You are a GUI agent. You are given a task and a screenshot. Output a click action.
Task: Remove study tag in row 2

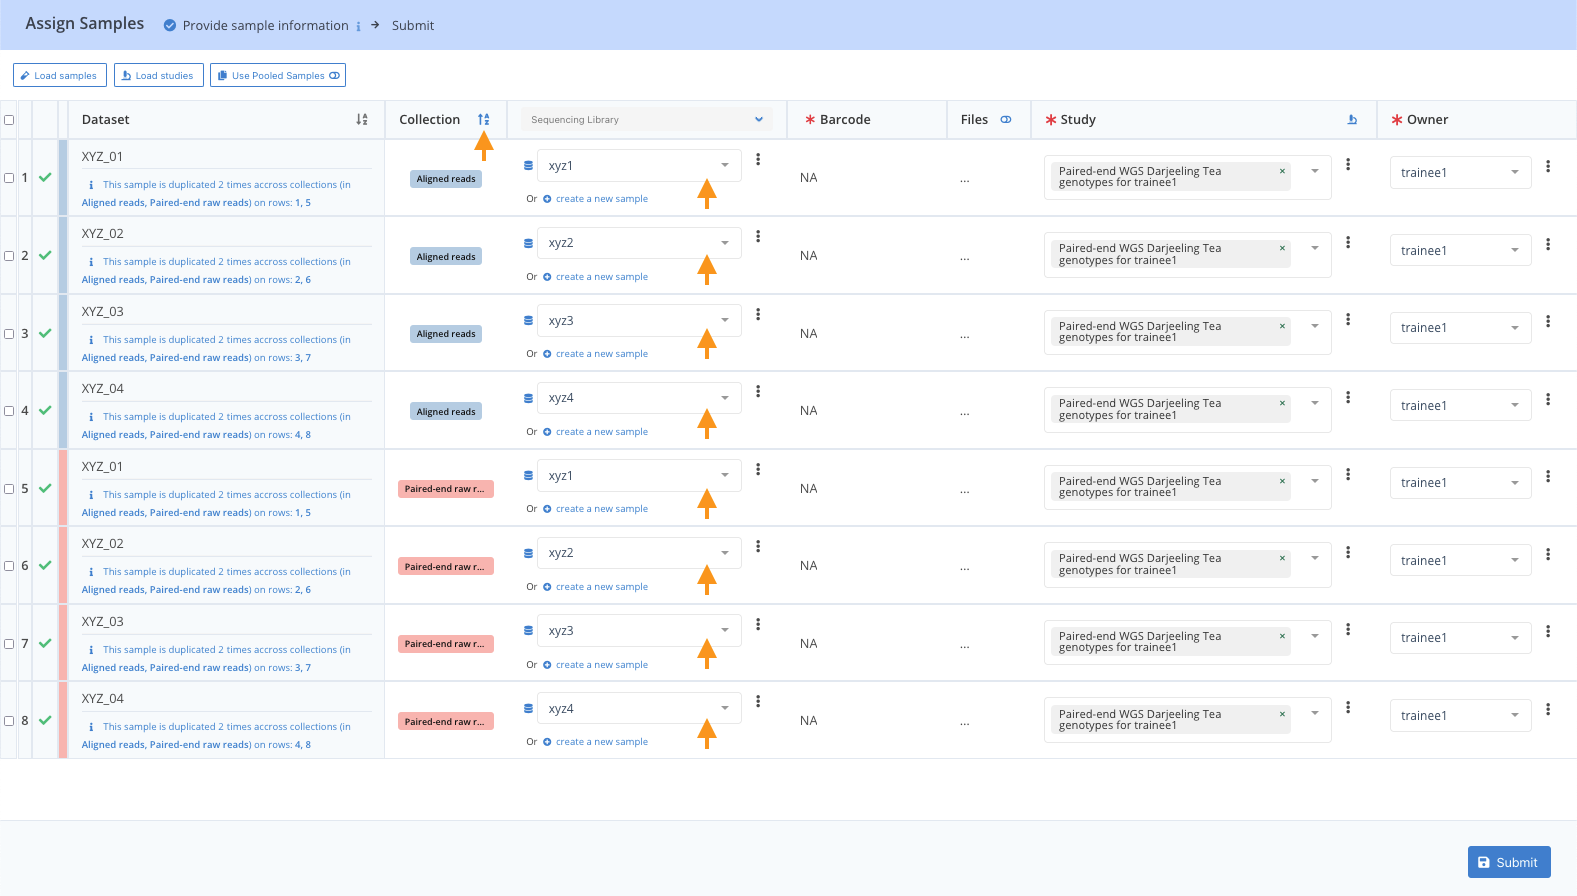coord(1282,248)
